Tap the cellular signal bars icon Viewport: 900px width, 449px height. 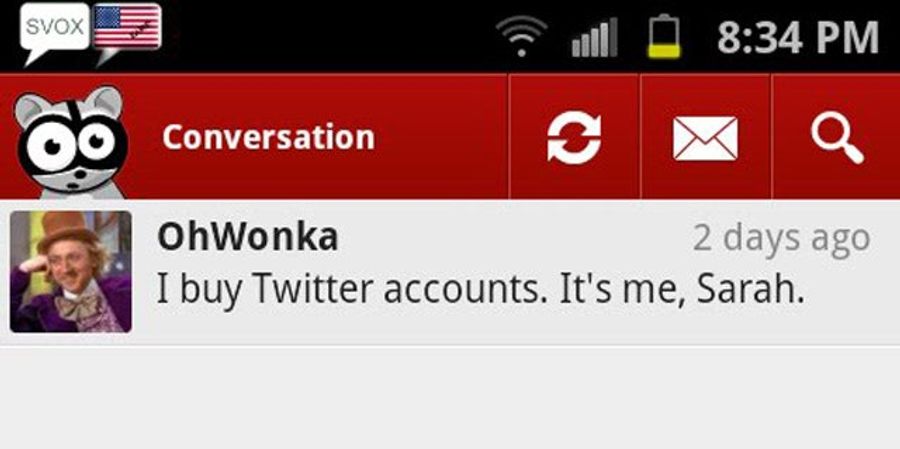[x=594, y=37]
